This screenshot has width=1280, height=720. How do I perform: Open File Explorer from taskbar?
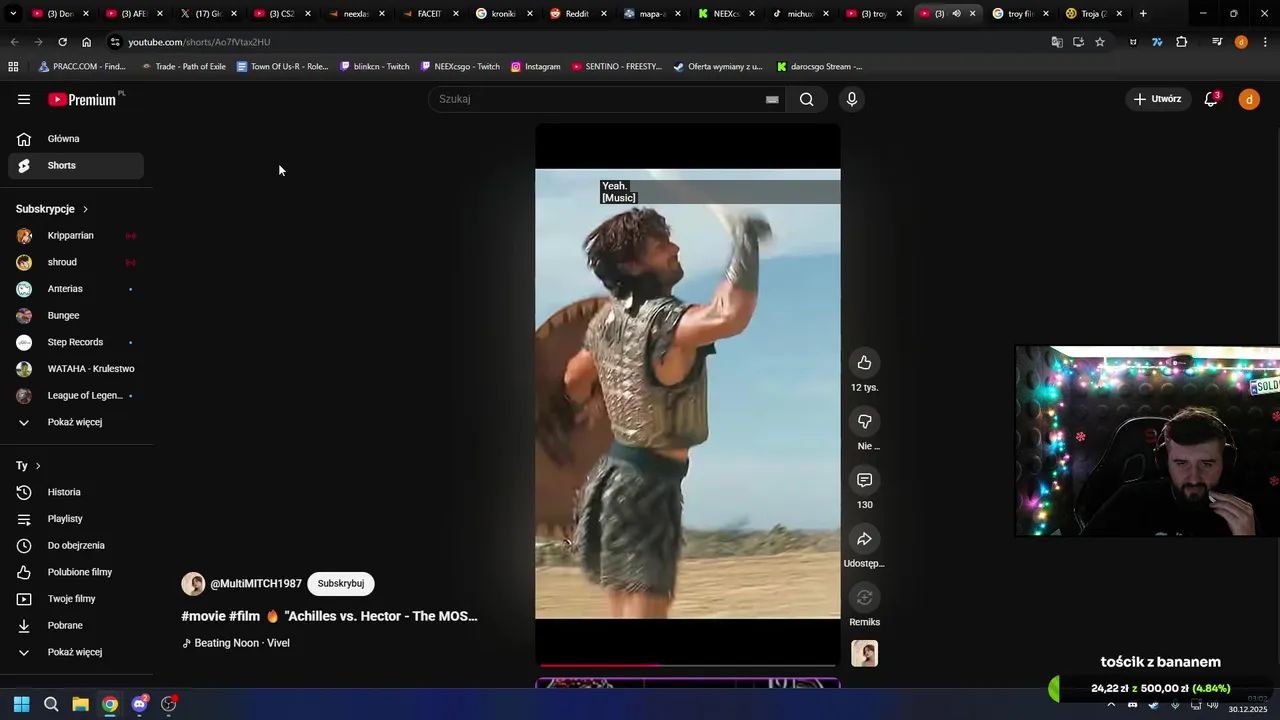coord(80,704)
